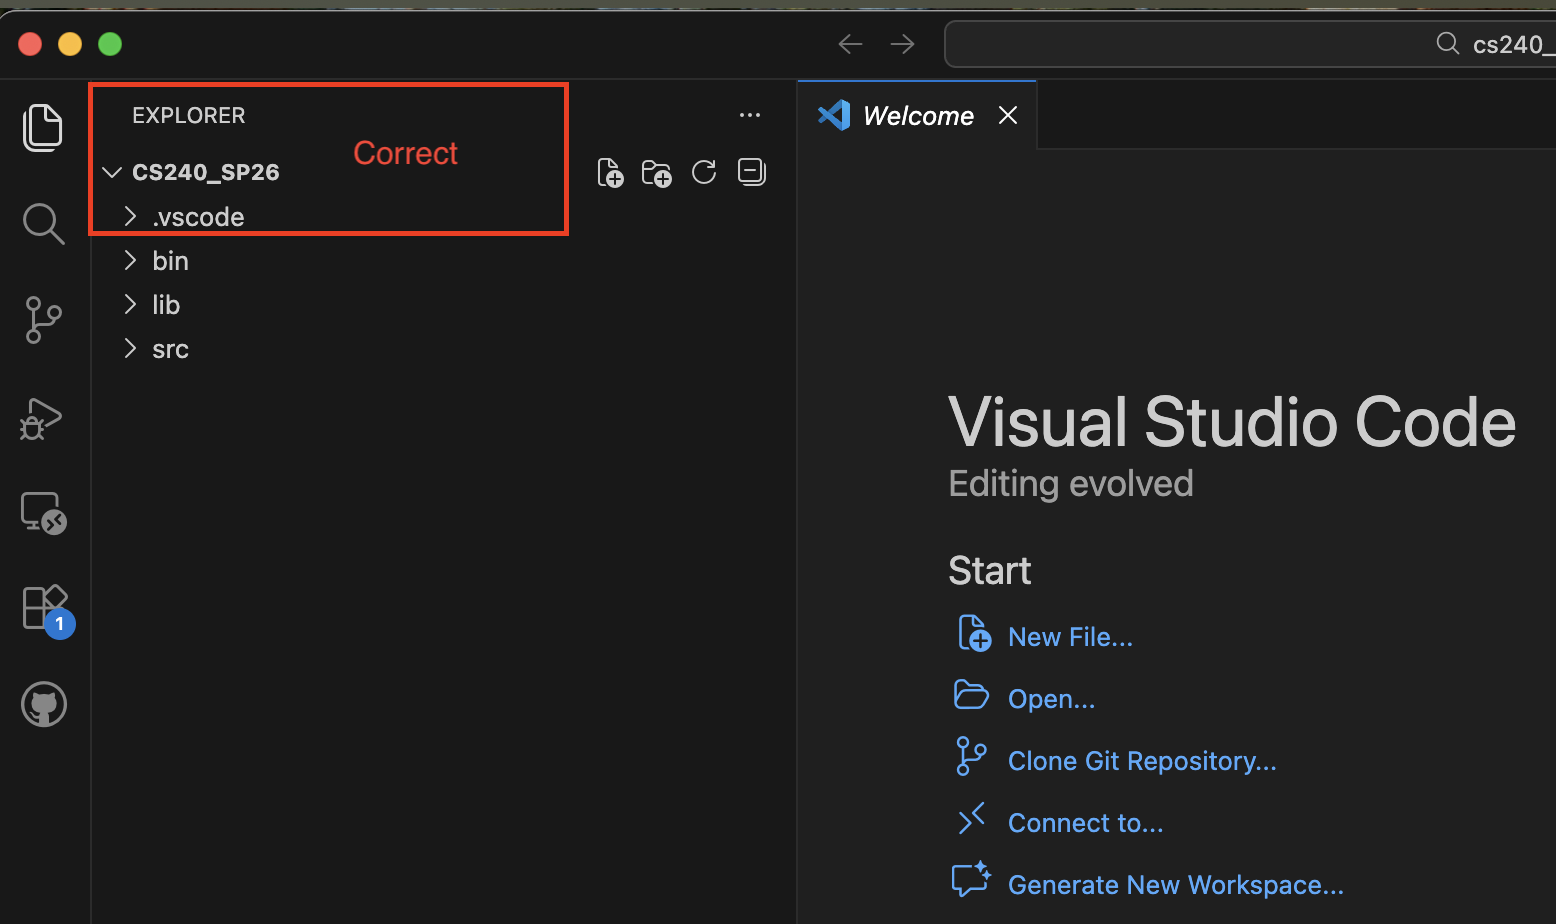The width and height of the screenshot is (1556, 924).
Task: Click the command center search field
Action: pyautogui.click(x=1250, y=44)
